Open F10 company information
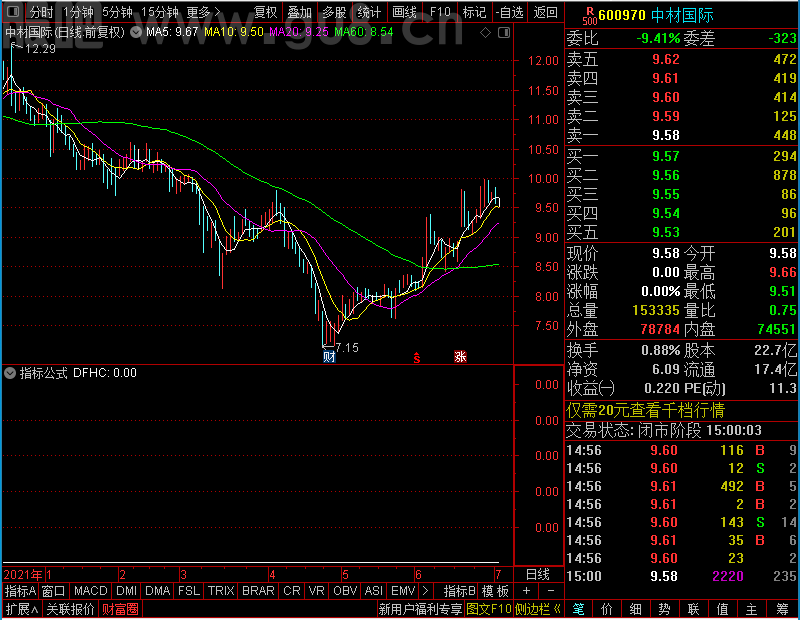This screenshot has height=620, width=800. pyautogui.click(x=440, y=12)
